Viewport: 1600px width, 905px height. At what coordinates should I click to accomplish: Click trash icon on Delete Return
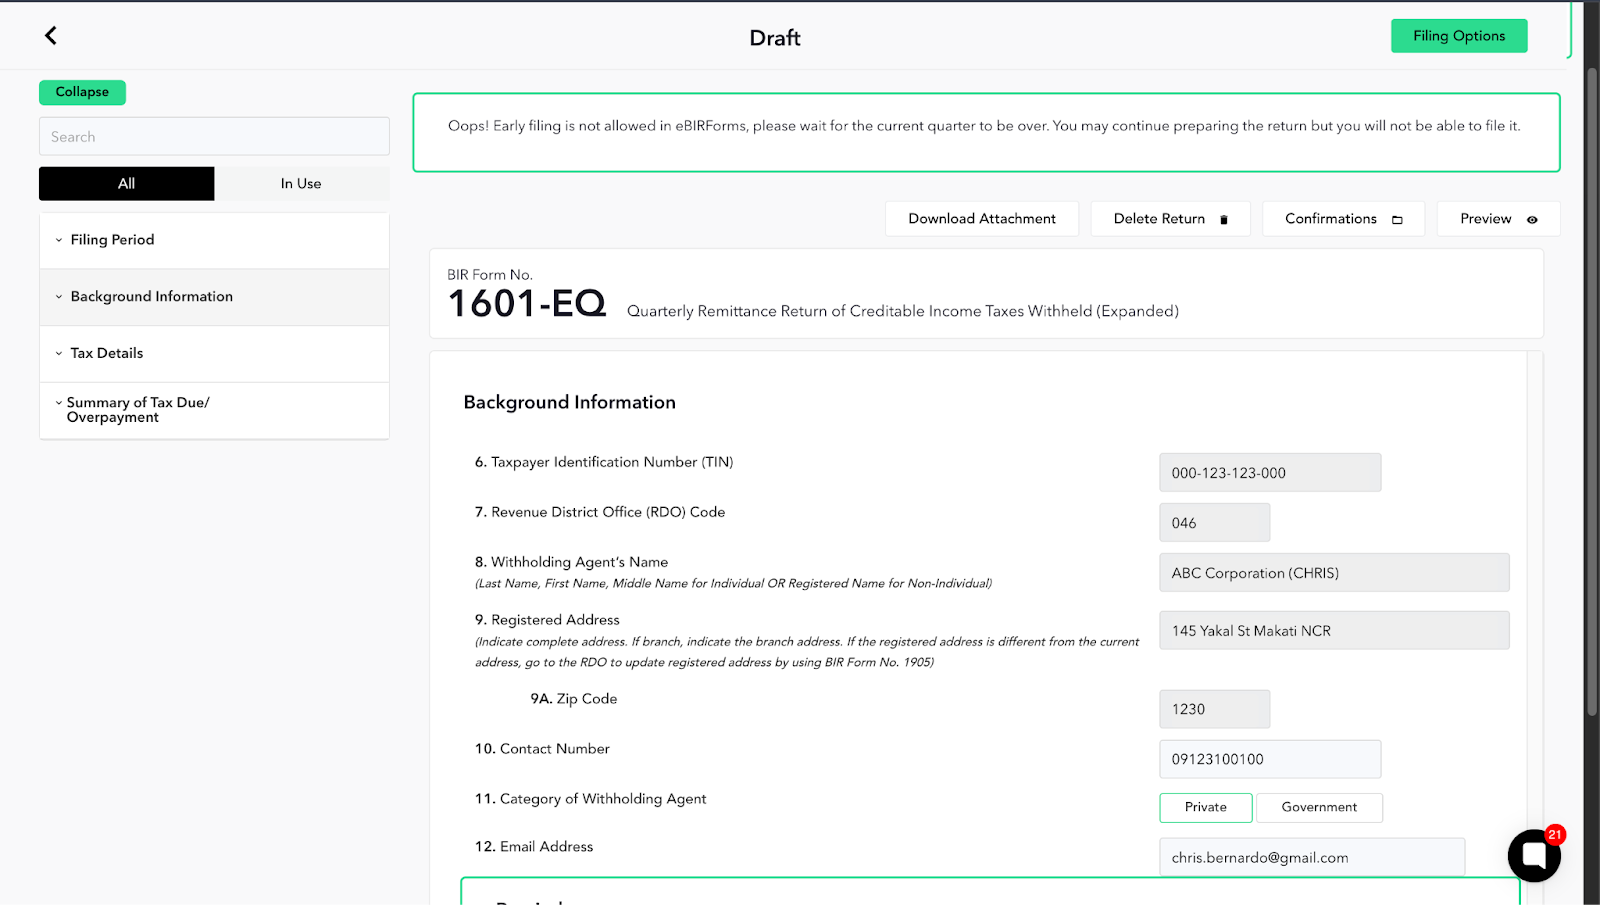coord(1223,220)
